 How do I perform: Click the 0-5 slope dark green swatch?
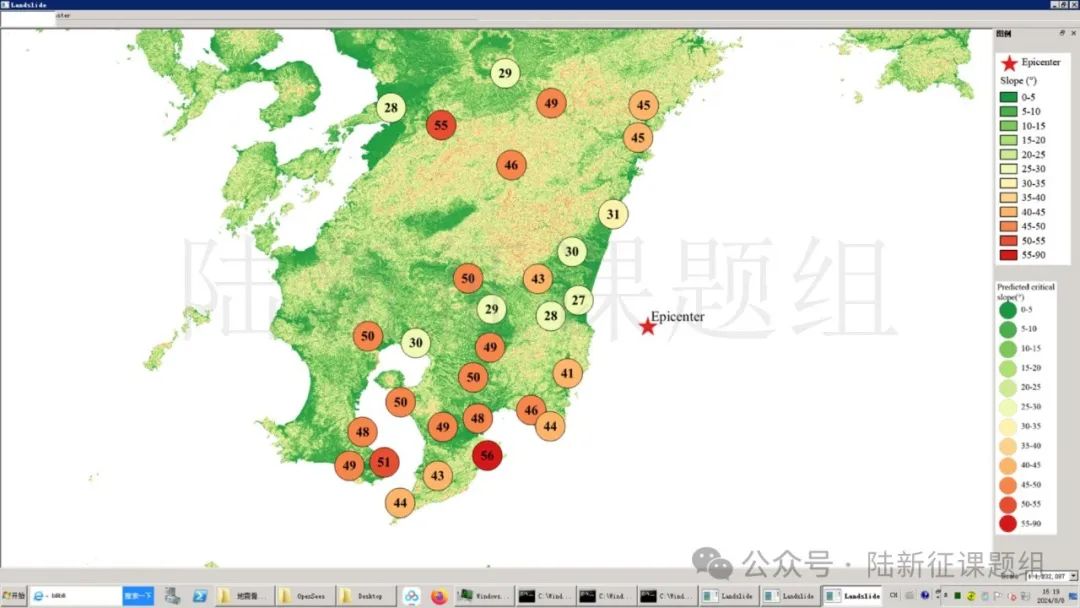[1008, 97]
